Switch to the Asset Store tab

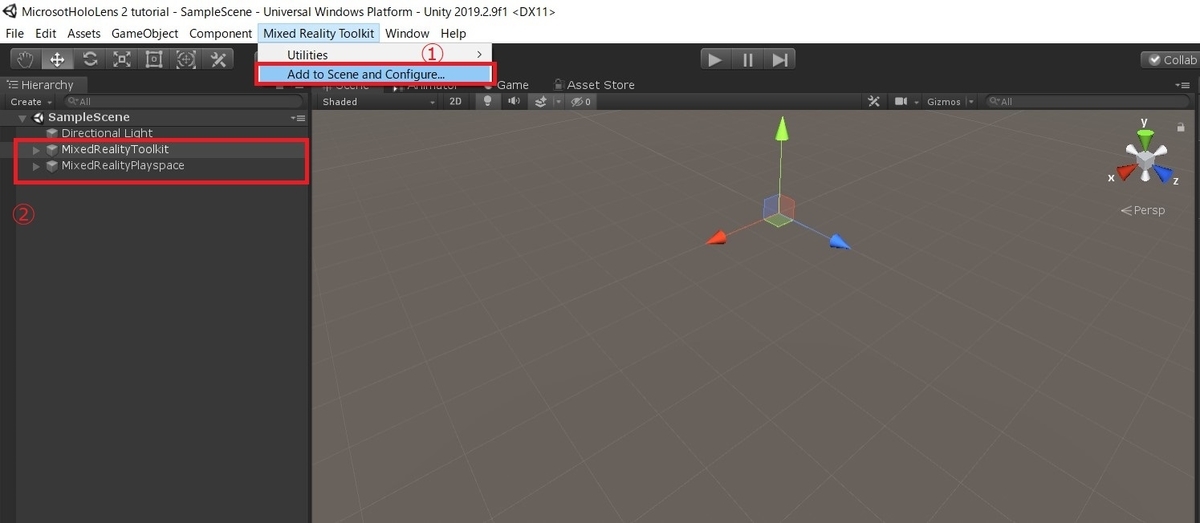click(593, 85)
